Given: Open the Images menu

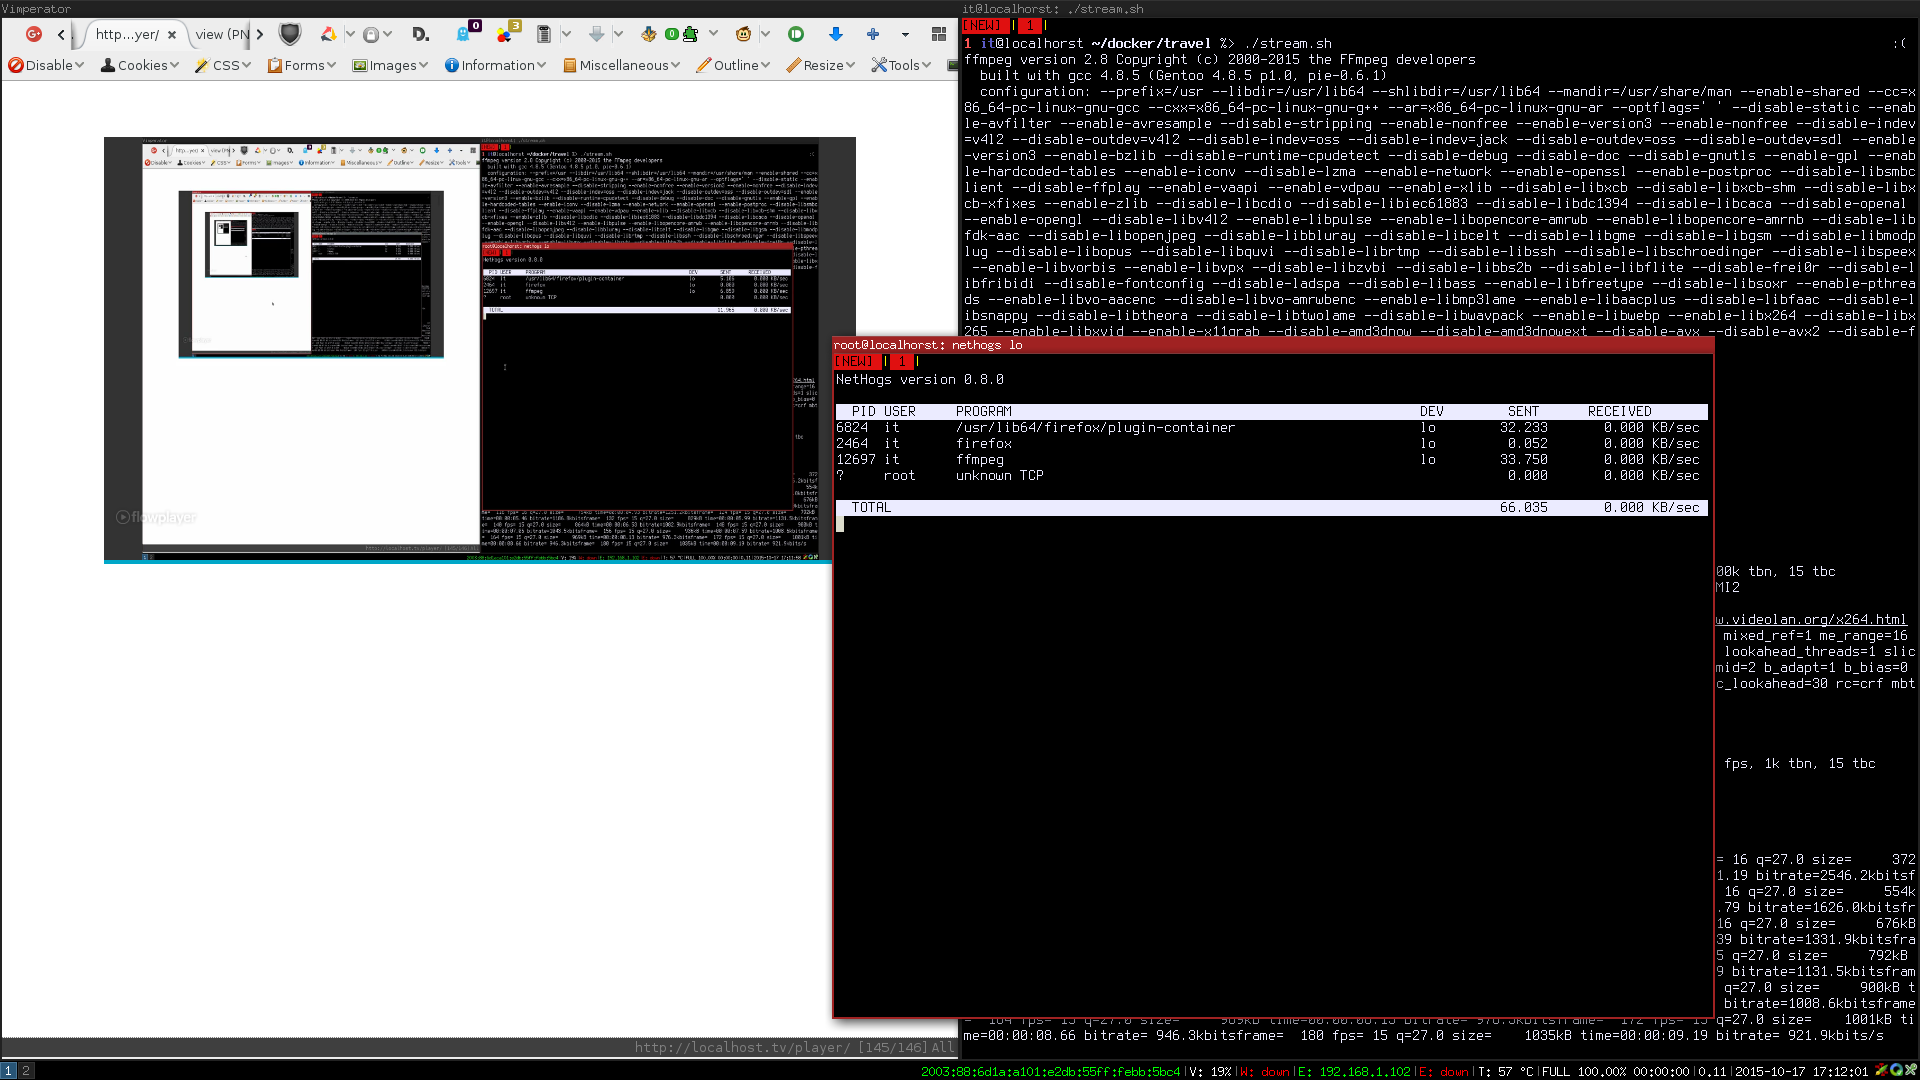Looking at the screenshot, I should (x=390, y=65).
